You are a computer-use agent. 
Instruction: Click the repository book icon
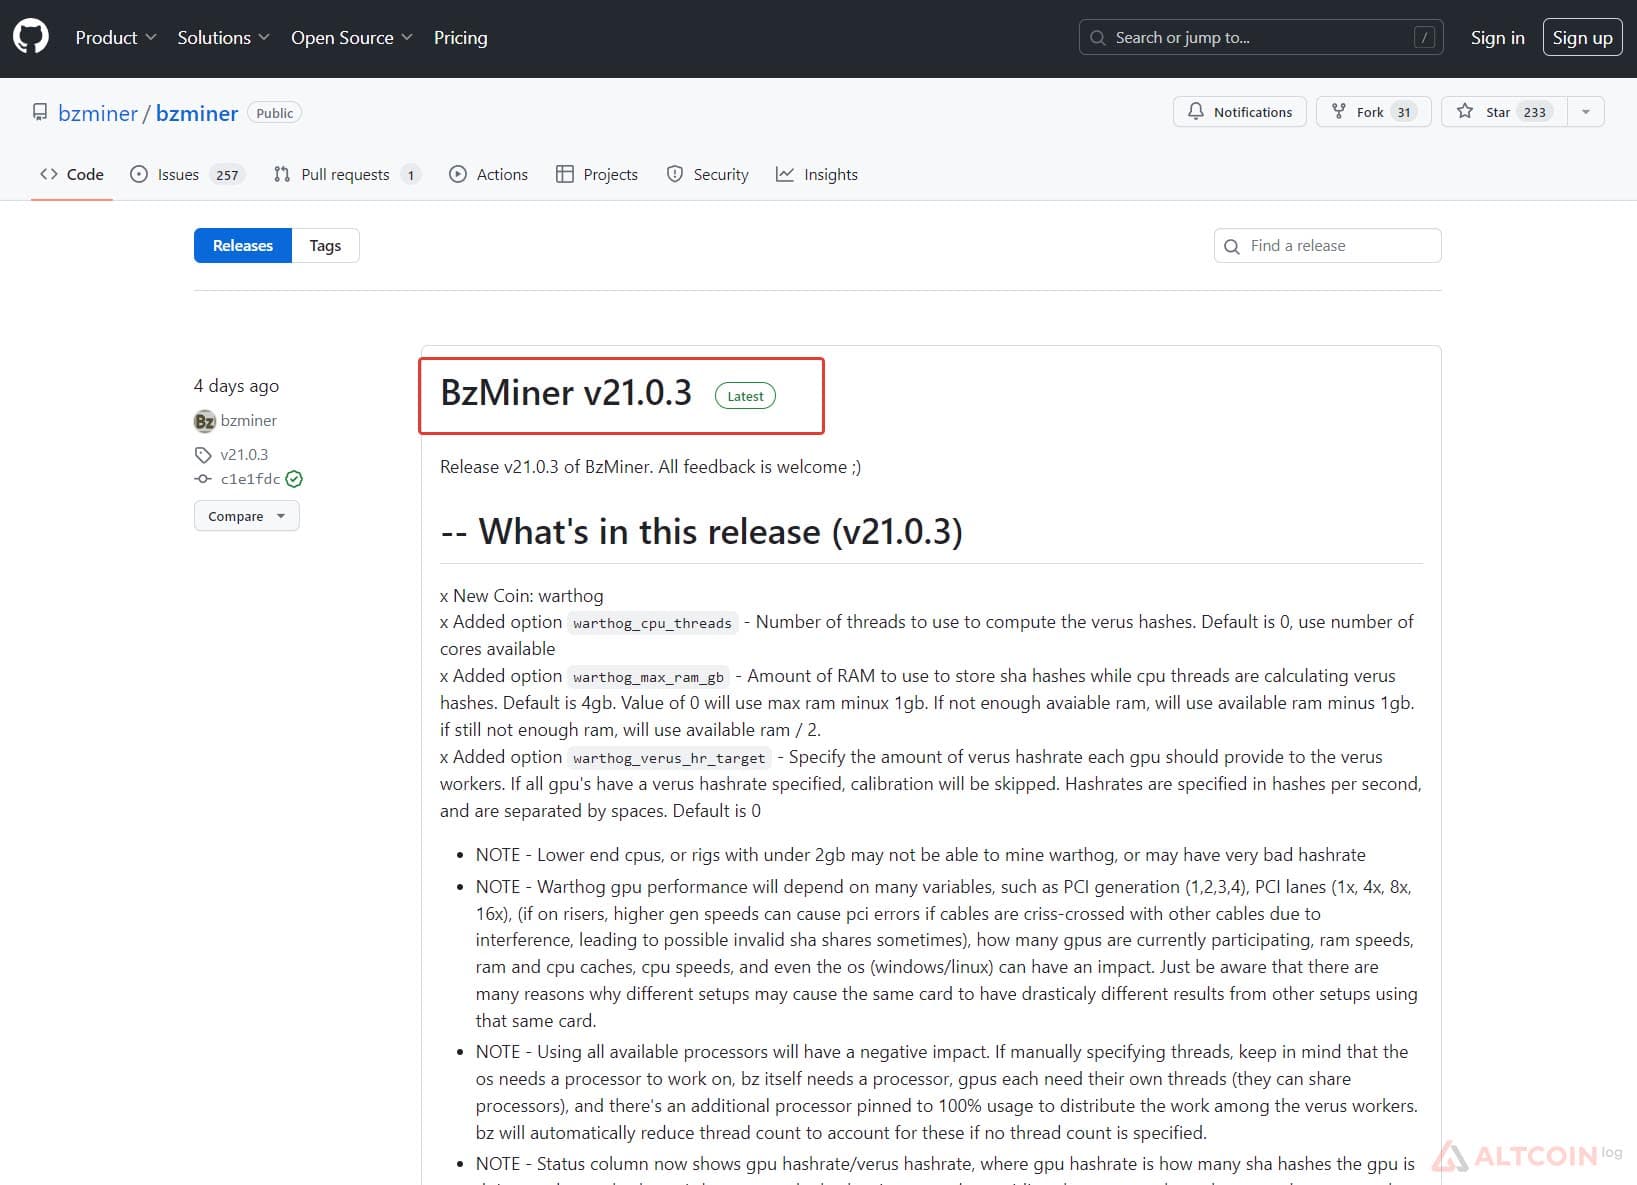pyautogui.click(x=40, y=112)
